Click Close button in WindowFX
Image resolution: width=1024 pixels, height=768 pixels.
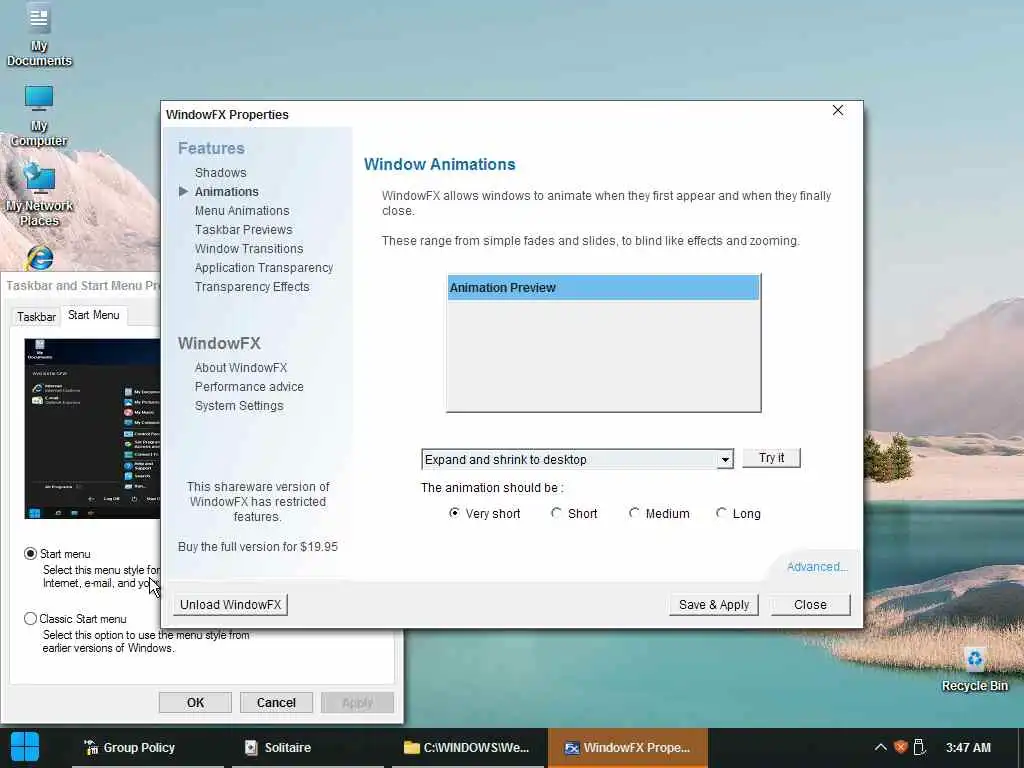click(810, 605)
